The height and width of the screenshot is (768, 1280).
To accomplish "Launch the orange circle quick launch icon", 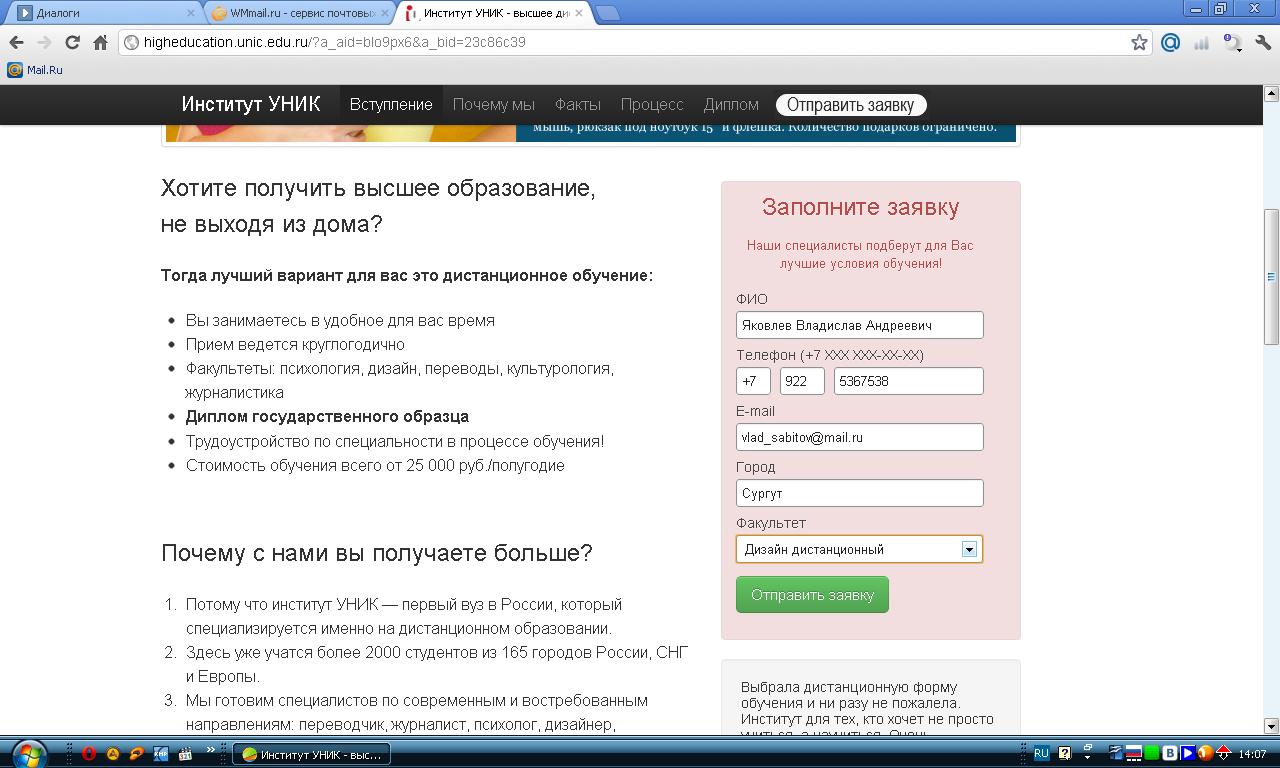I will click(x=113, y=754).
